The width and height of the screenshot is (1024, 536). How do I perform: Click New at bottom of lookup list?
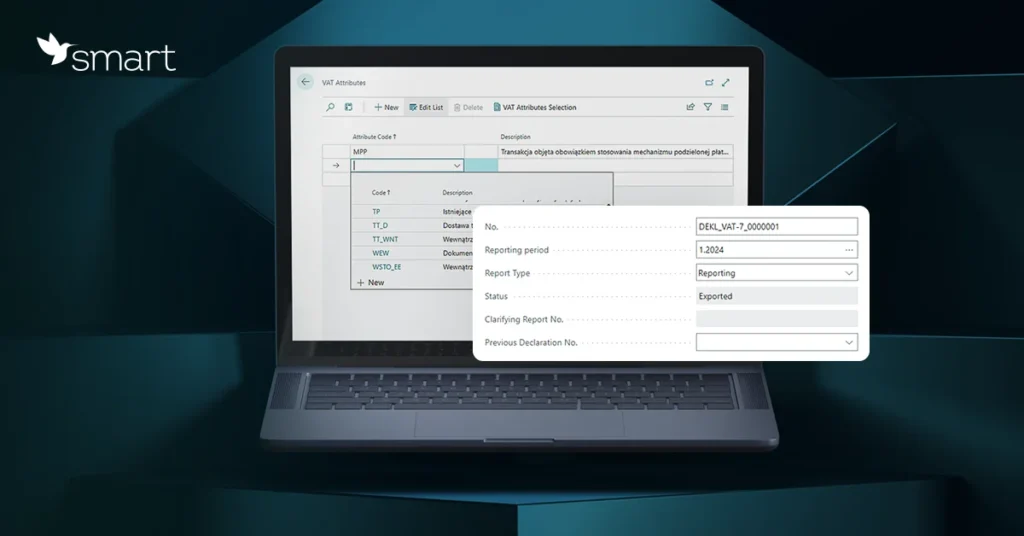[x=371, y=282]
